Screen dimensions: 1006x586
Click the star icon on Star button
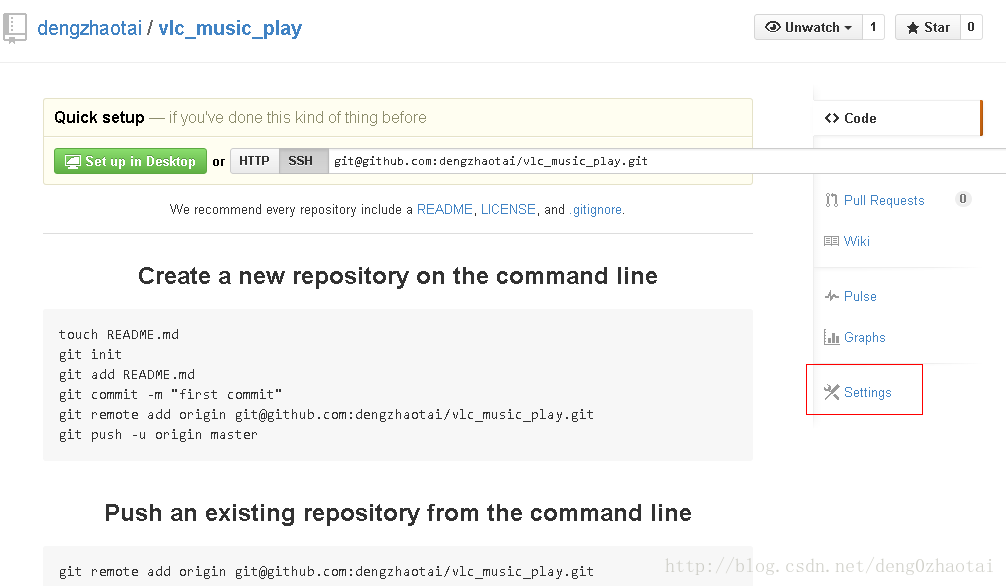click(912, 28)
